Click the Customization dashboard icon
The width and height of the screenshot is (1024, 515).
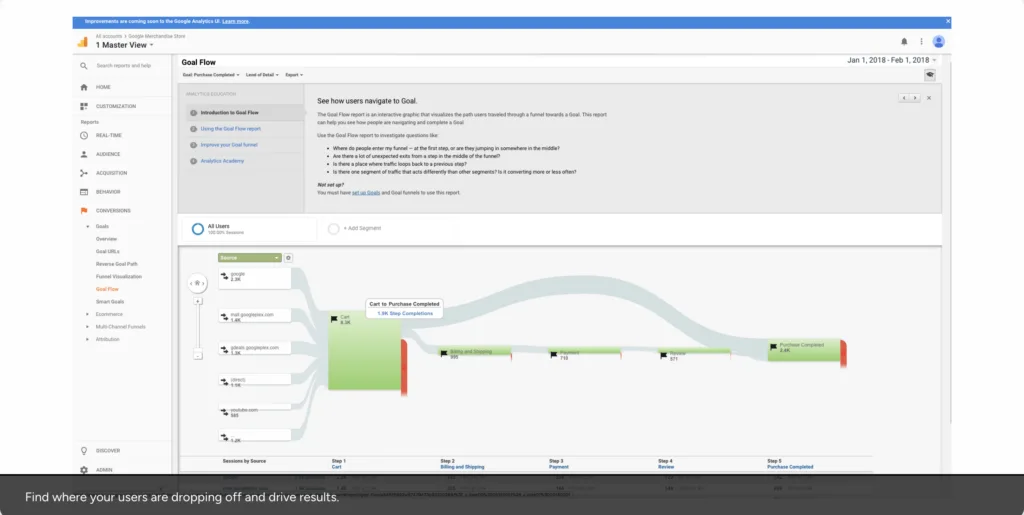84,106
